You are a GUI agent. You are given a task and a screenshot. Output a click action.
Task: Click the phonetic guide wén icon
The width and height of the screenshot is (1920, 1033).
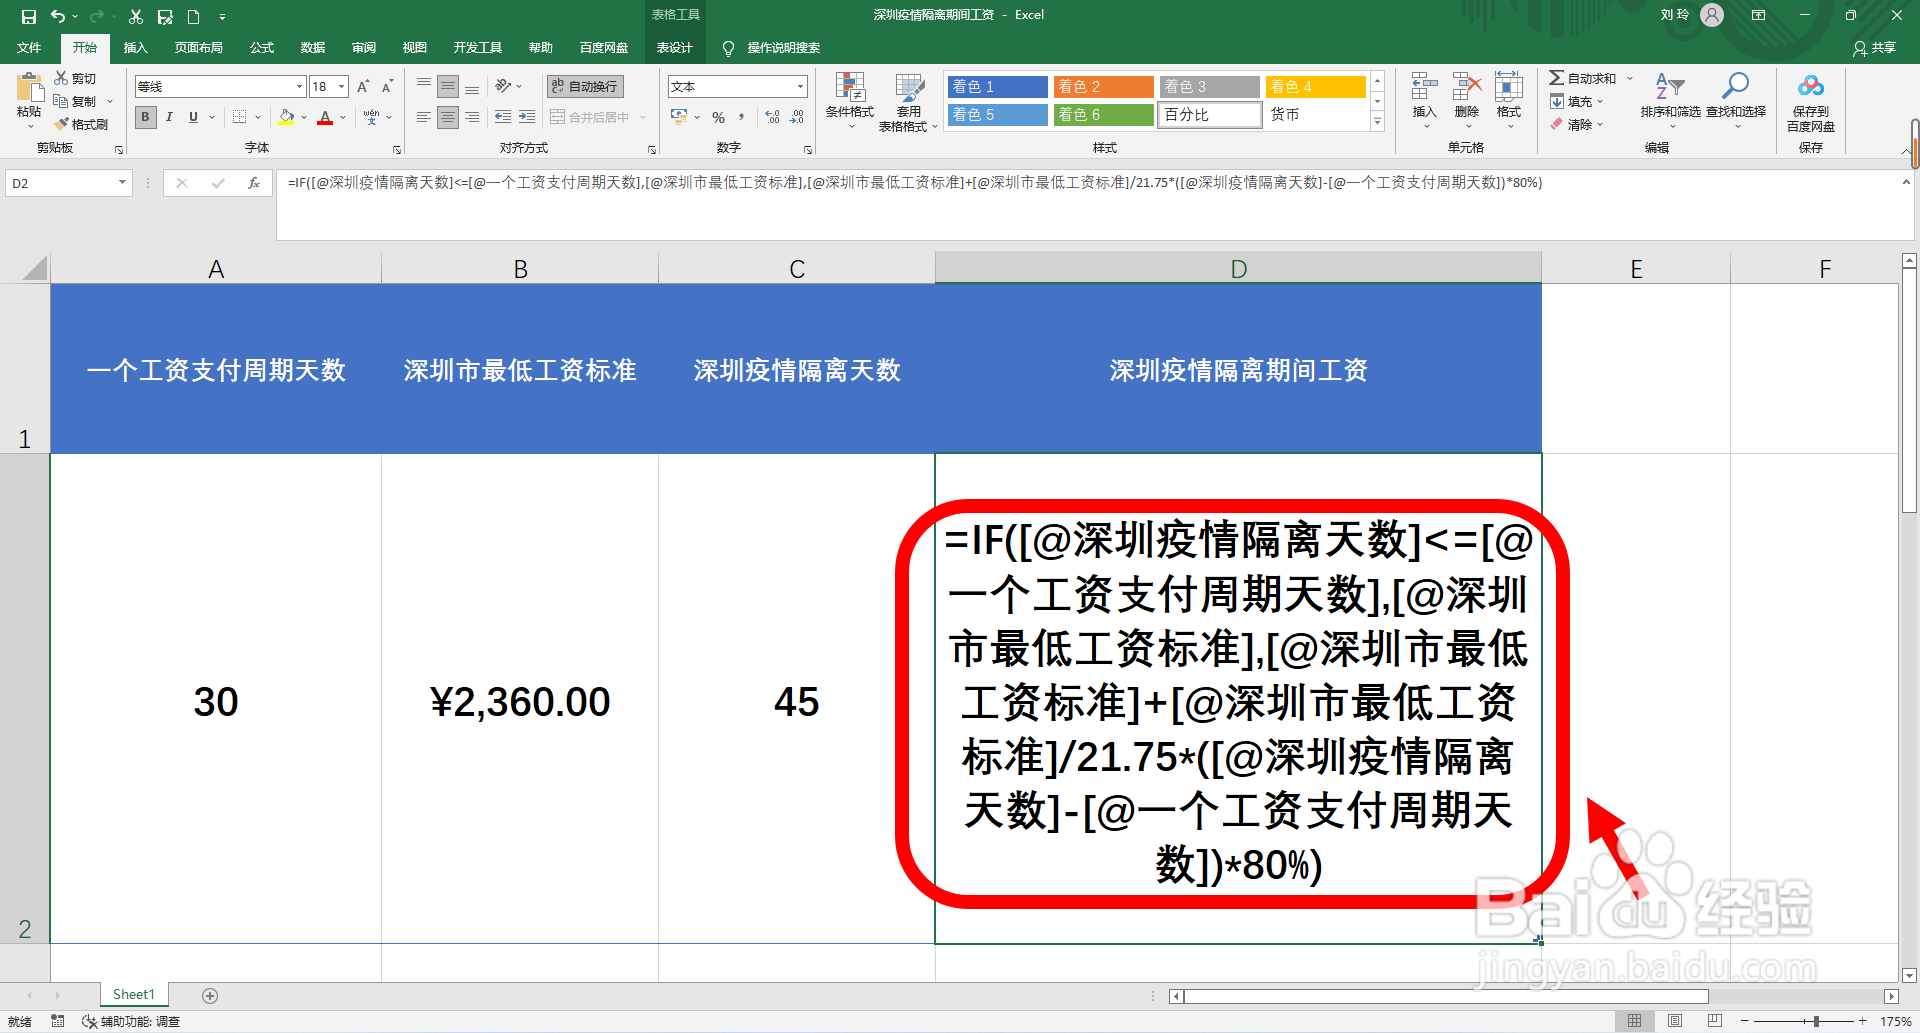(x=372, y=117)
